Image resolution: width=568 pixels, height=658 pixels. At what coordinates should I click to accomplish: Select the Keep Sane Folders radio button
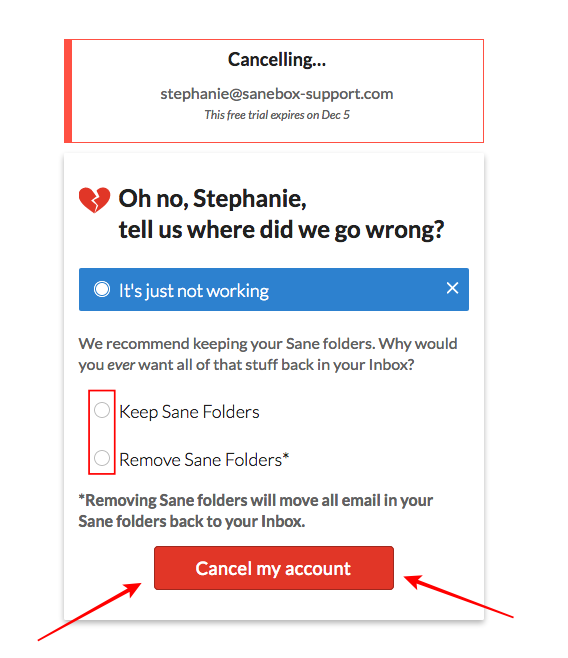coord(102,410)
